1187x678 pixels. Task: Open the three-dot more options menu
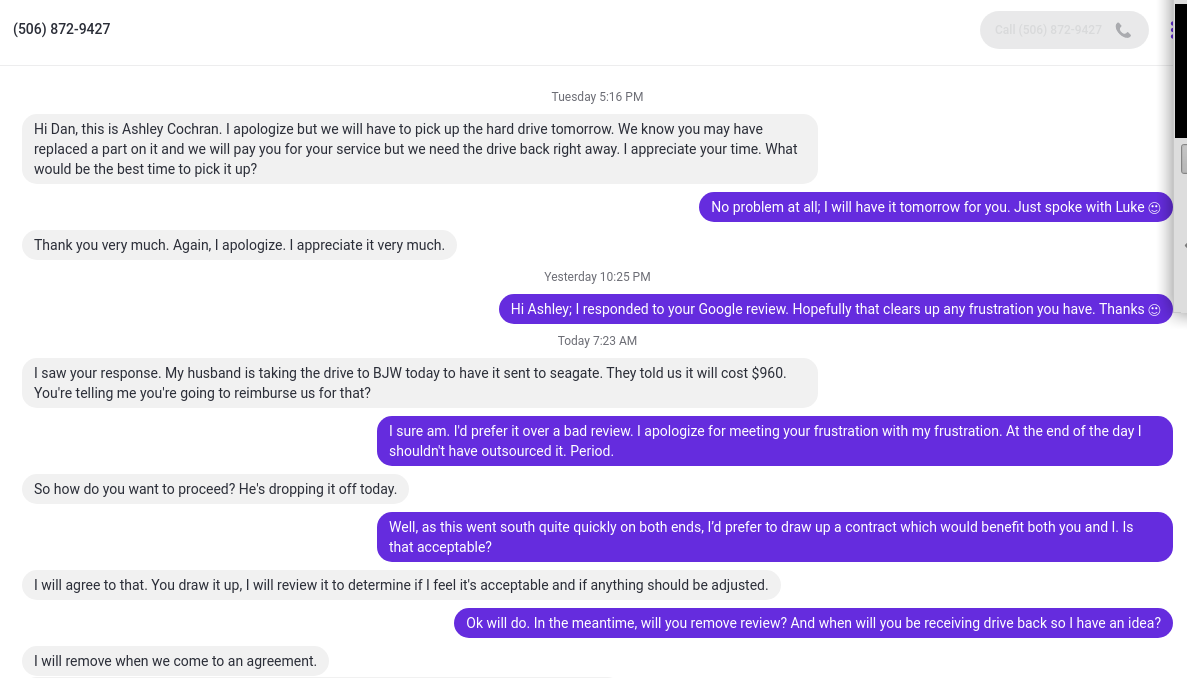click(x=1170, y=30)
